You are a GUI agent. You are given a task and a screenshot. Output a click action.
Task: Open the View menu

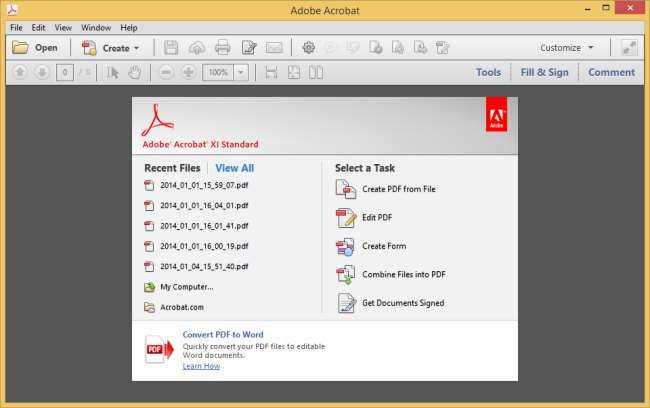point(63,28)
